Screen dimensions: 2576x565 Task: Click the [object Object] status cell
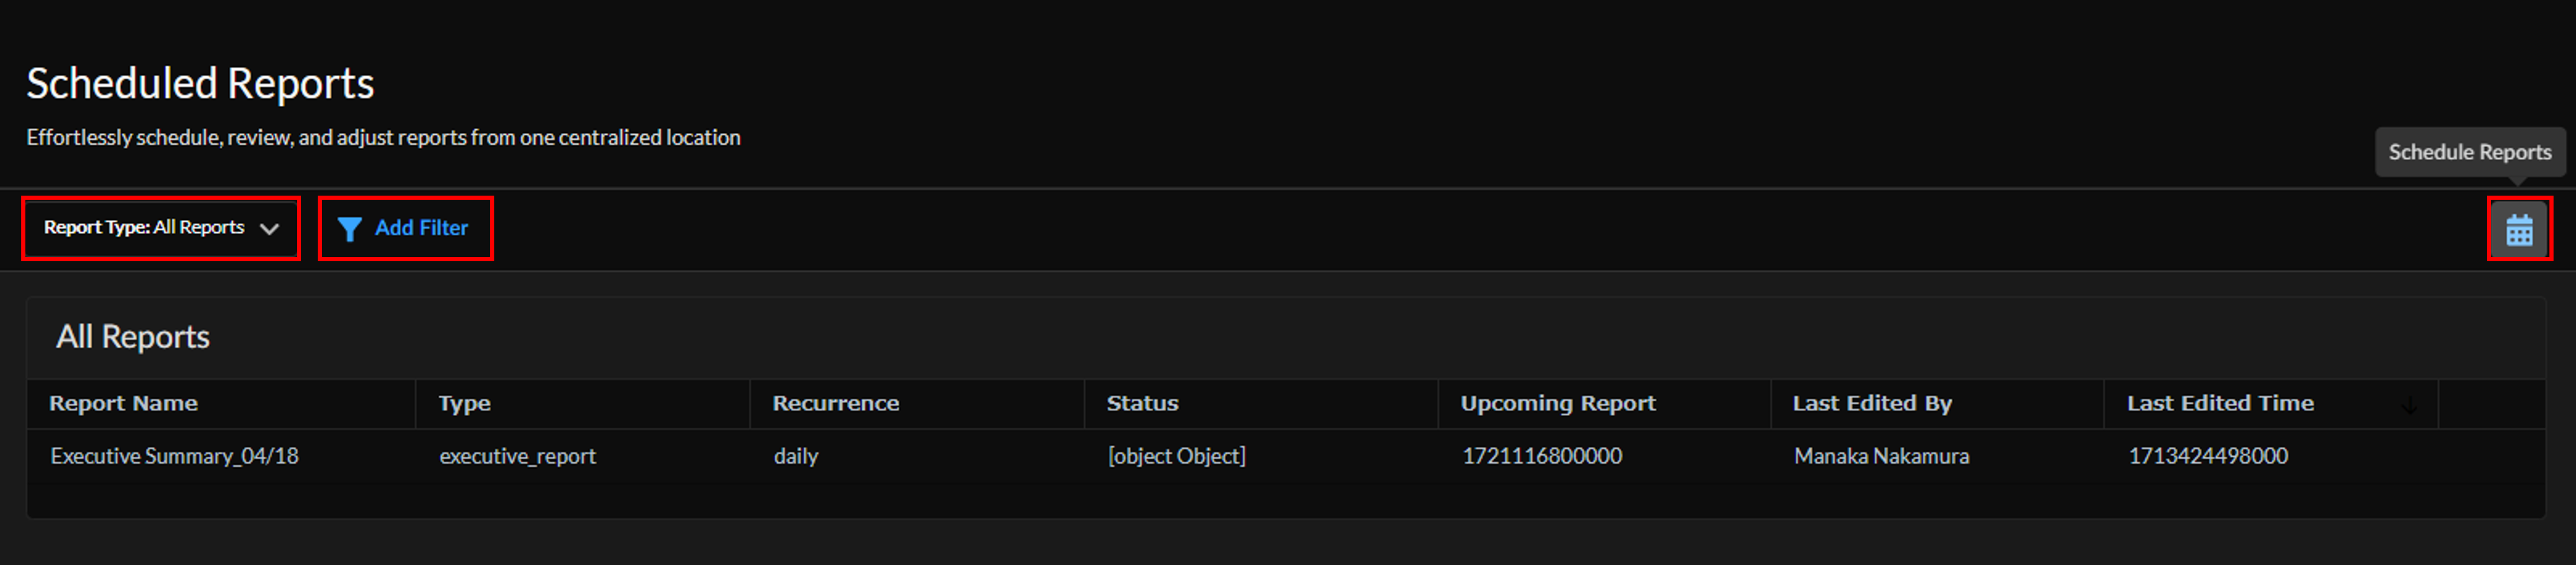tap(1176, 456)
